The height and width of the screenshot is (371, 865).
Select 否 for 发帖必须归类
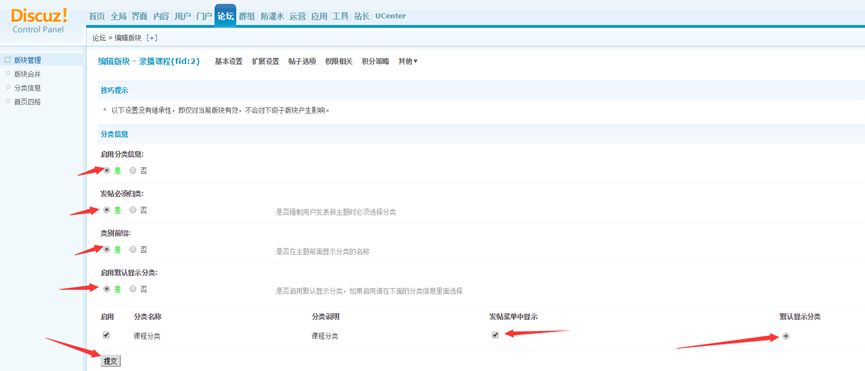pyautogui.click(x=132, y=209)
